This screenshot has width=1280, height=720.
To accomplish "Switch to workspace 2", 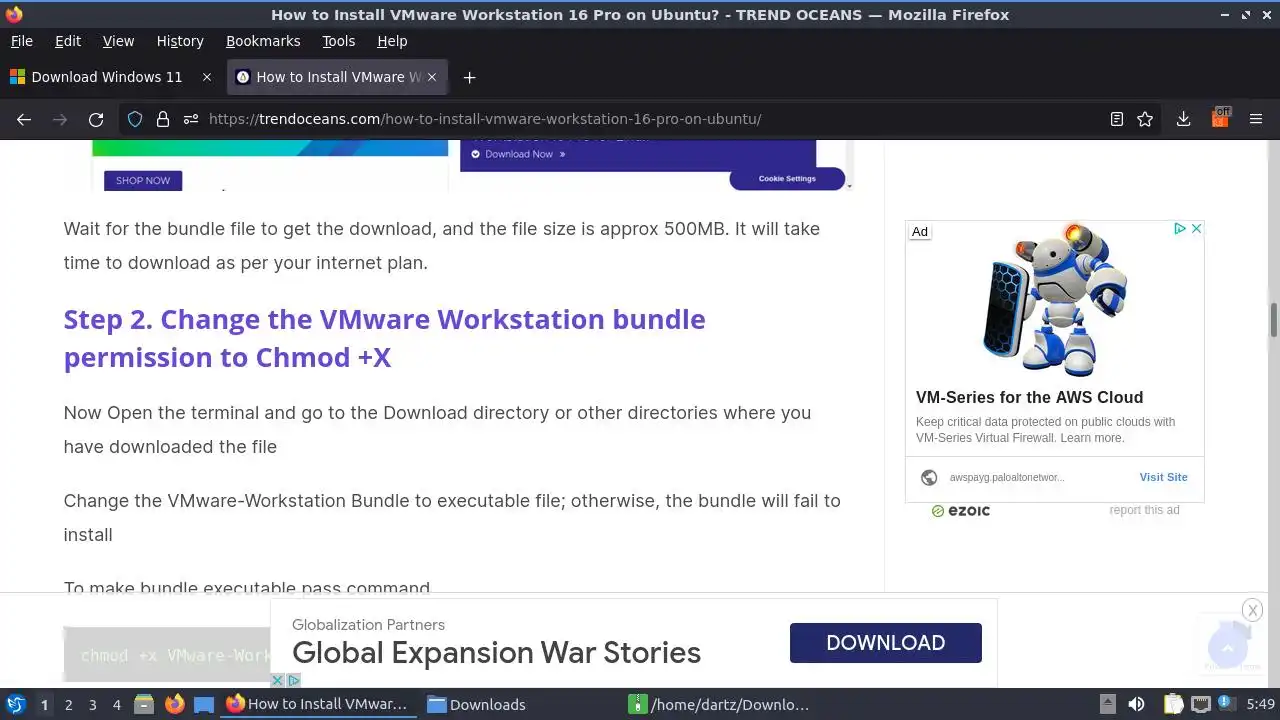I will (x=68, y=705).
